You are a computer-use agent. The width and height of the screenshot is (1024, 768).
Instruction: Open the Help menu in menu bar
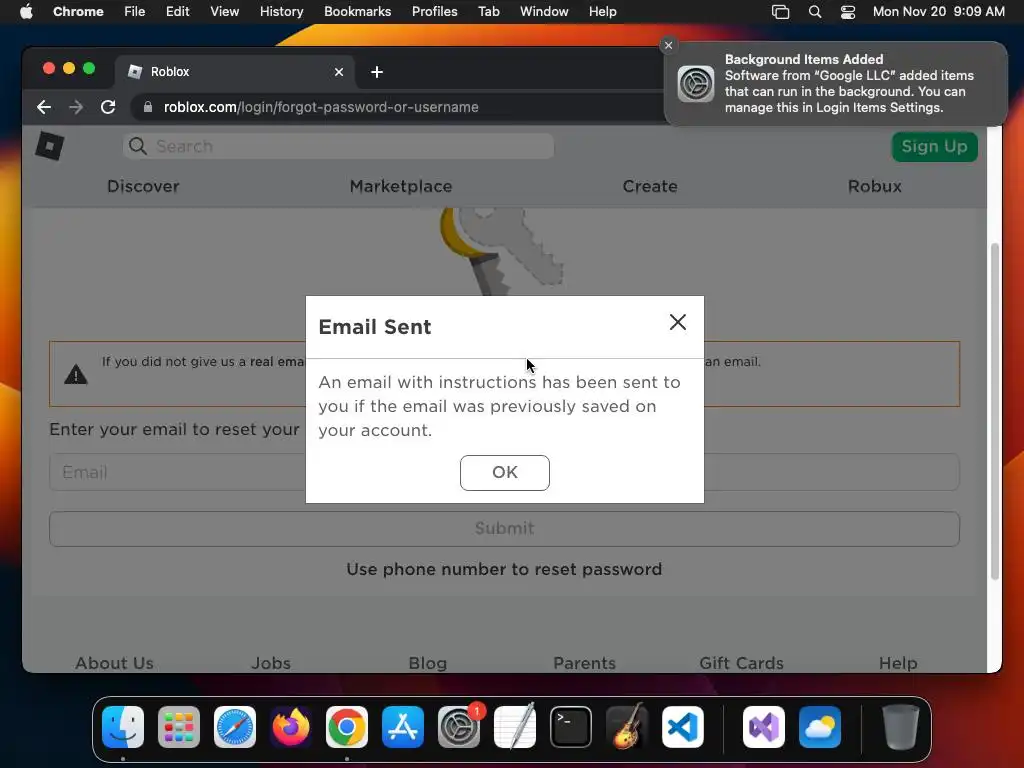point(602,11)
